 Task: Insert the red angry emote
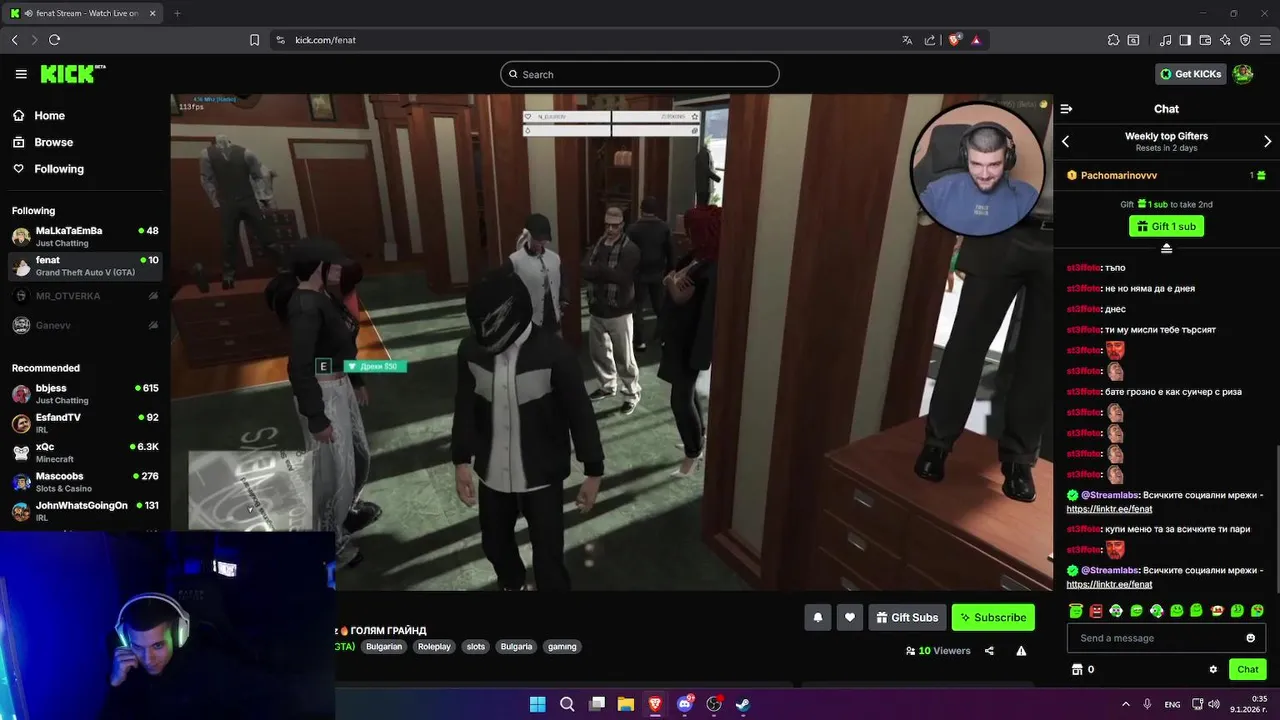pyautogui.click(x=1096, y=610)
